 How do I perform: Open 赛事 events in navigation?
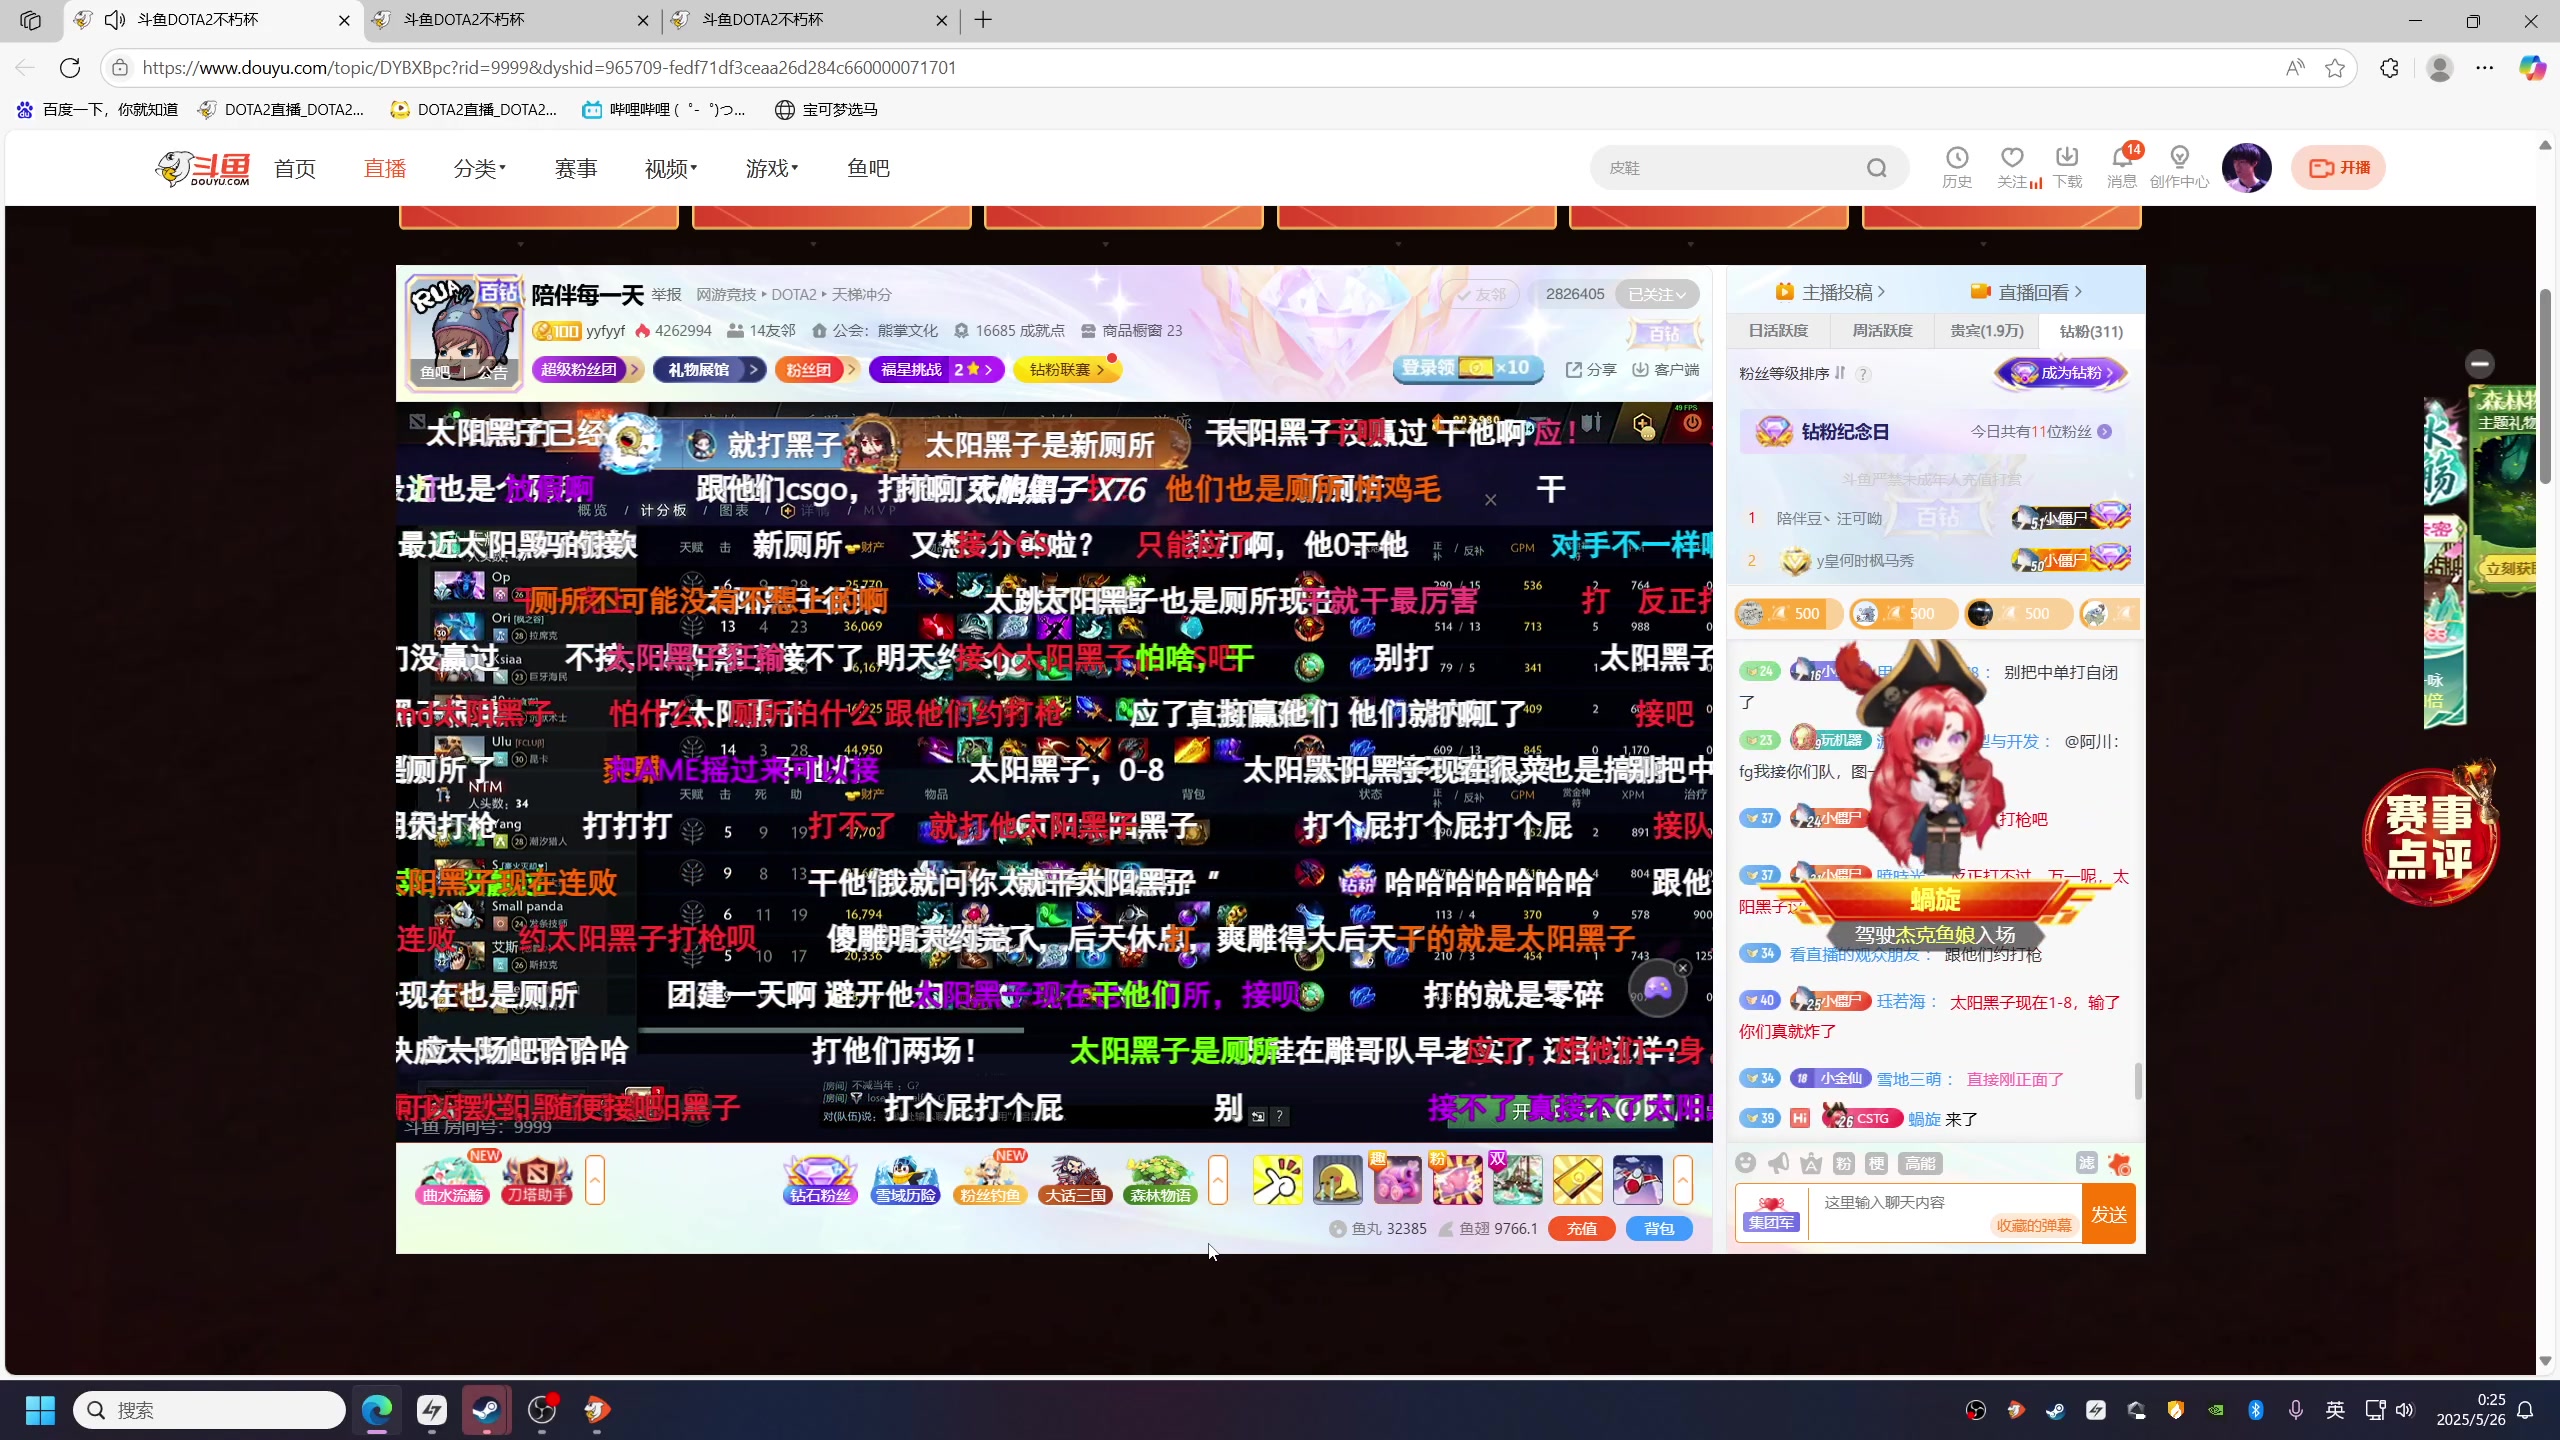pos(576,168)
